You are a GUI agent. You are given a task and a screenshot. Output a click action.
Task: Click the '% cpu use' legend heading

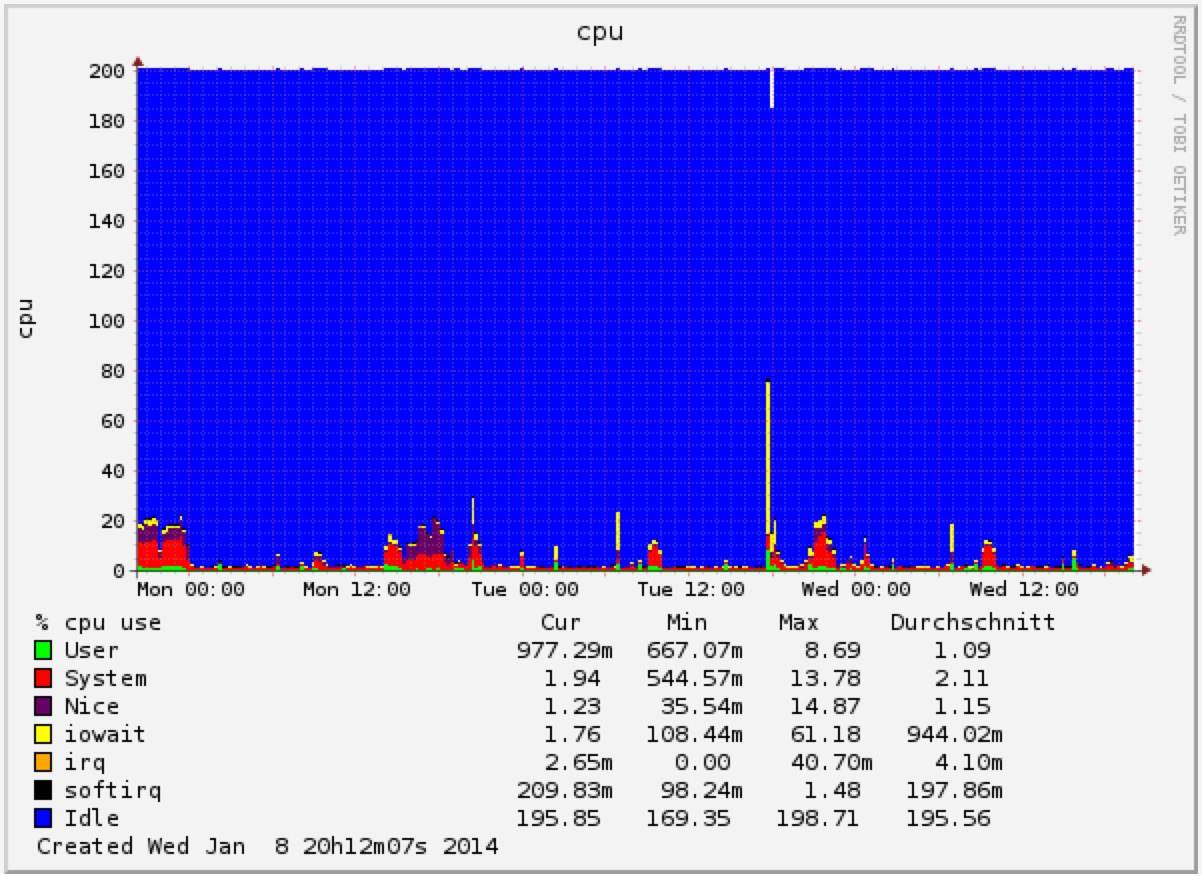[98, 623]
